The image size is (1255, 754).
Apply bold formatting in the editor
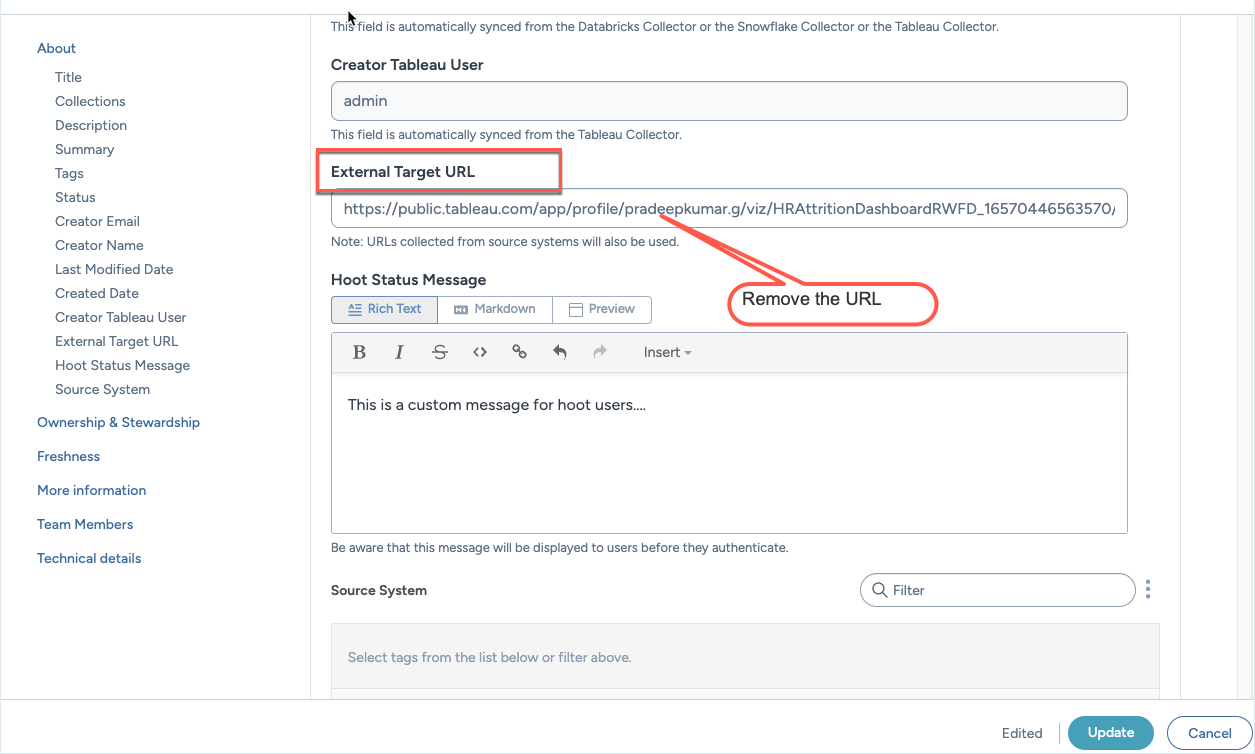(359, 352)
